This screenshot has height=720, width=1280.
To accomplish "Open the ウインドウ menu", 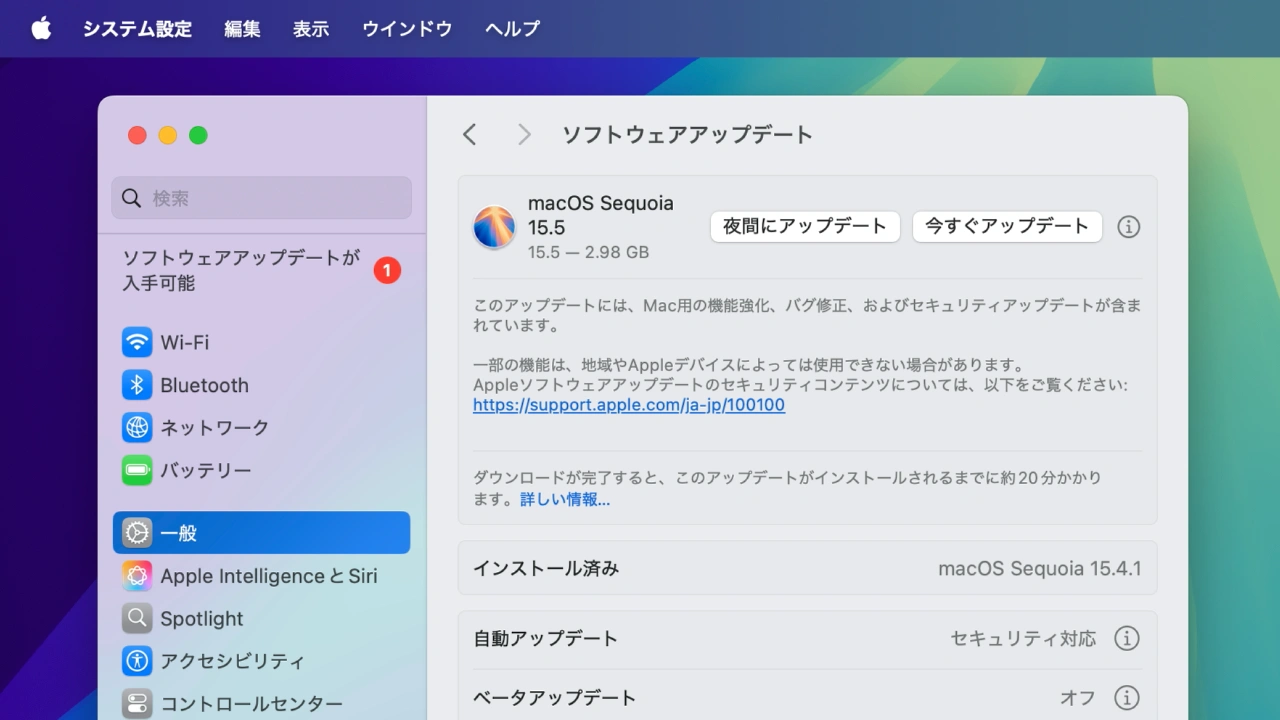I will click(407, 29).
